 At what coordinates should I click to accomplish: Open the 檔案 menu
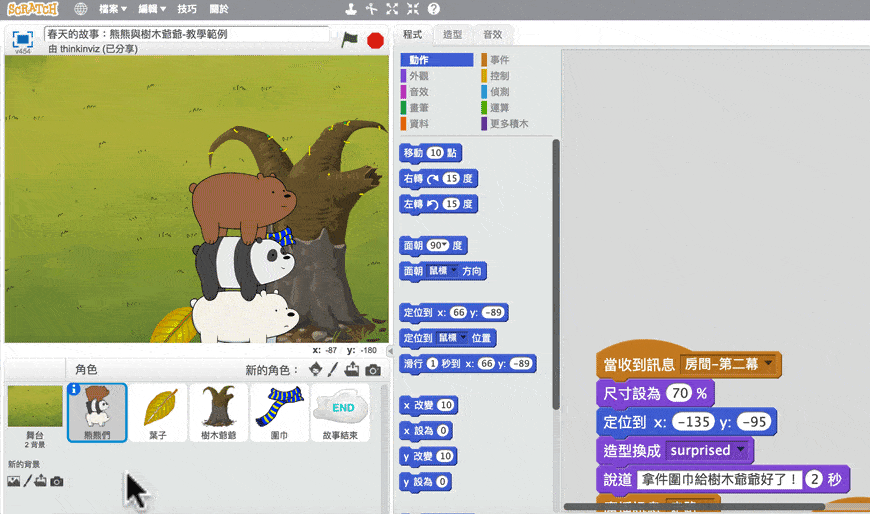pyautogui.click(x=113, y=9)
